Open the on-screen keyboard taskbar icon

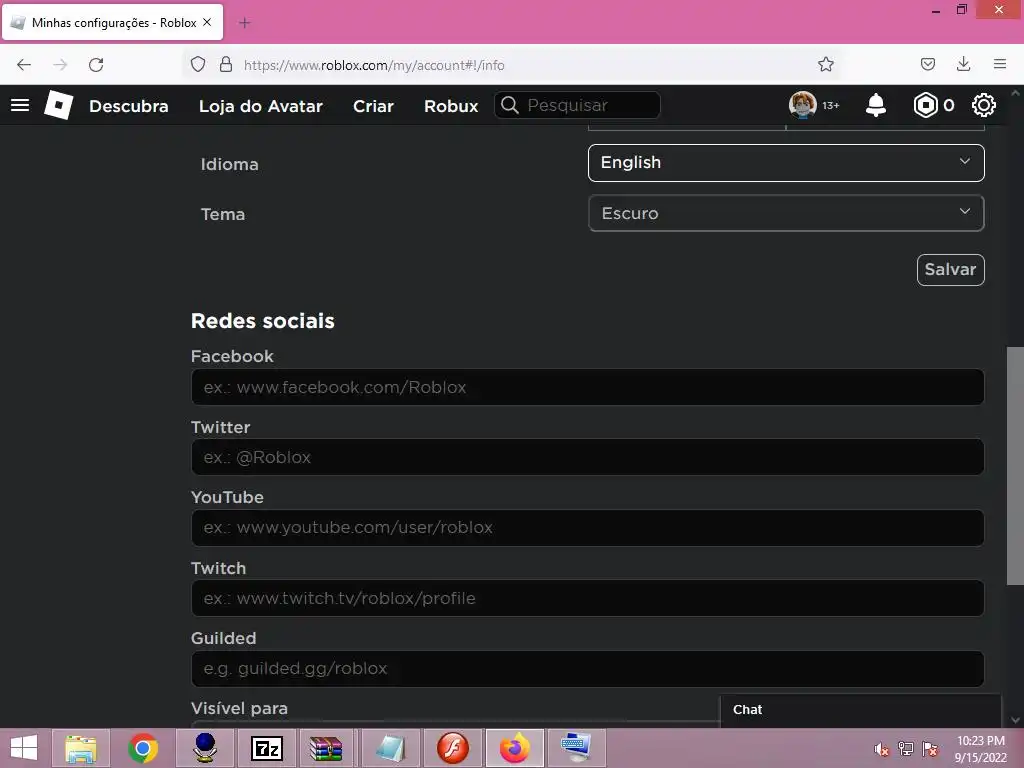[x=577, y=748]
